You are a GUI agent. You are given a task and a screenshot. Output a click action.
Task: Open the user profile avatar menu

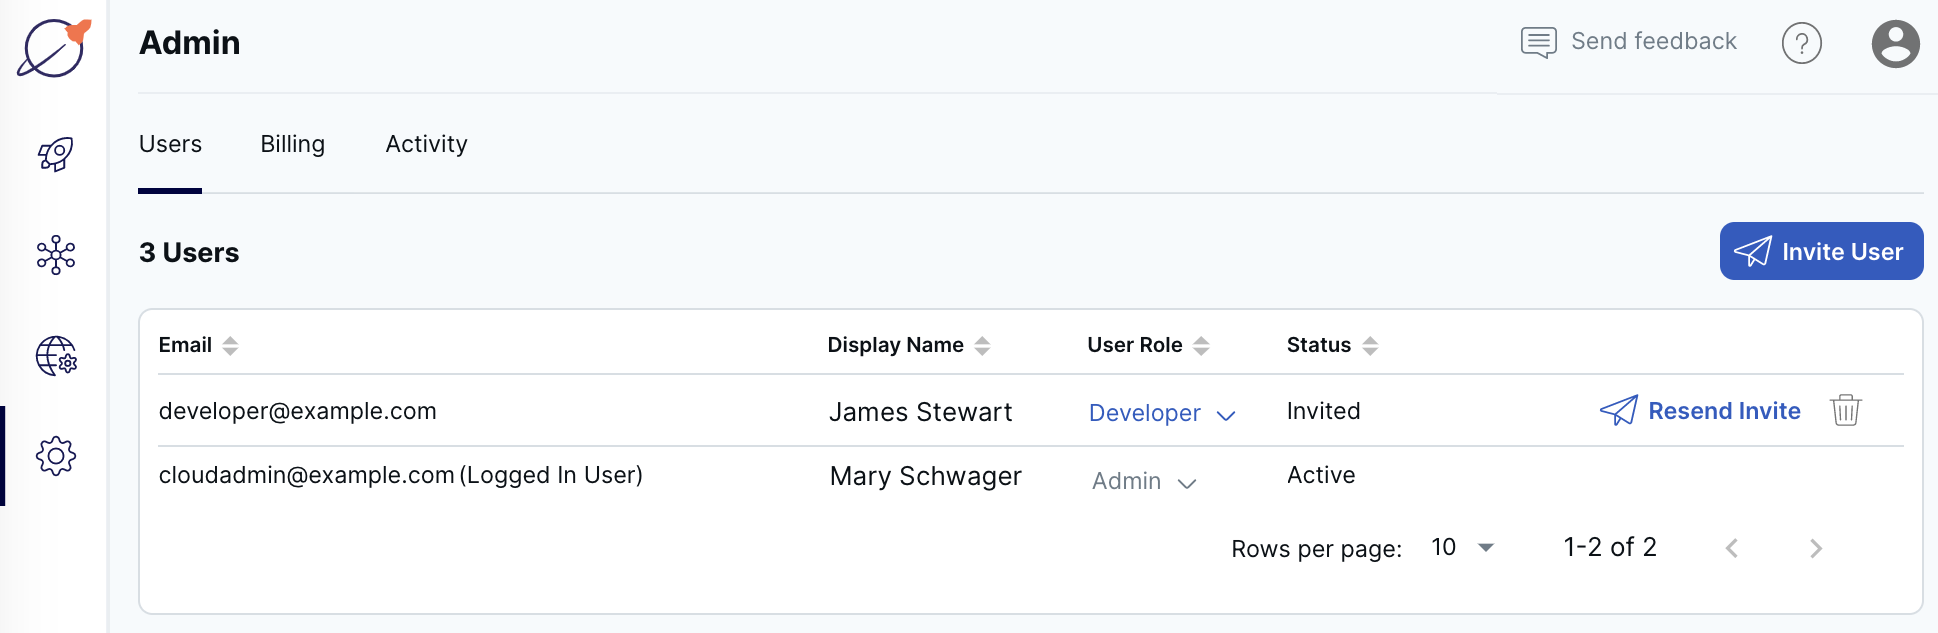pyautogui.click(x=1895, y=43)
